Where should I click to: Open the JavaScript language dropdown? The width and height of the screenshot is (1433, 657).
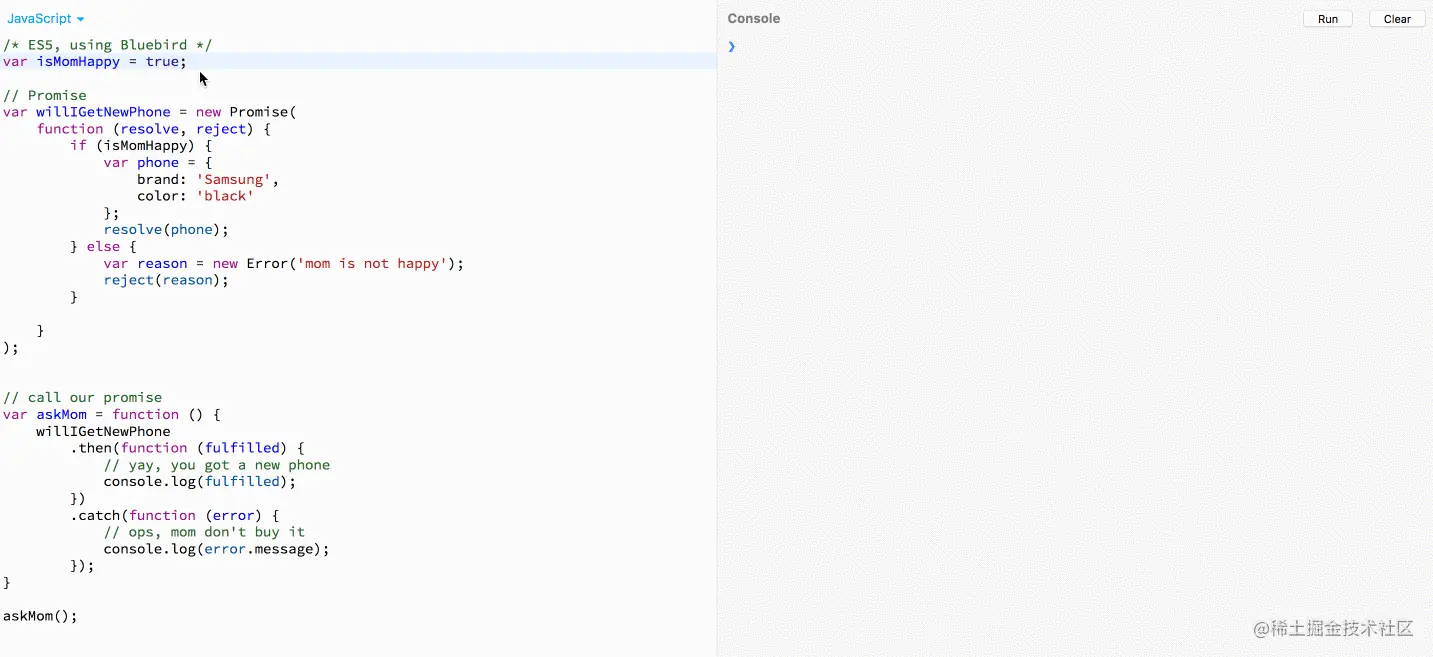(x=45, y=19)
